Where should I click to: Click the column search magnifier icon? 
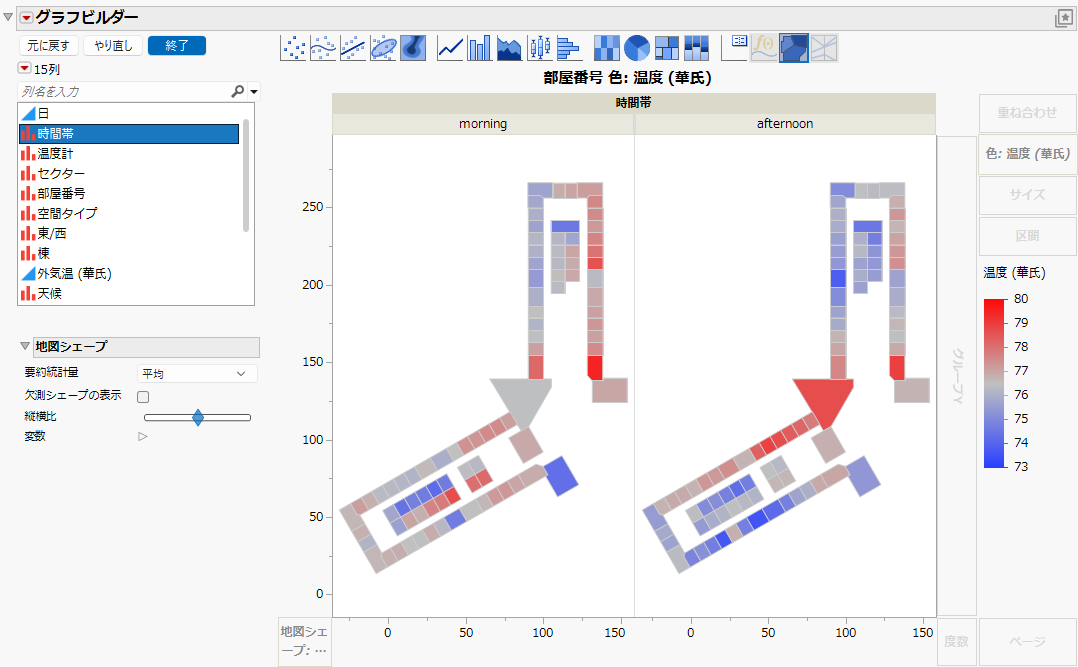pyautogui.click(x=237, y=91)
